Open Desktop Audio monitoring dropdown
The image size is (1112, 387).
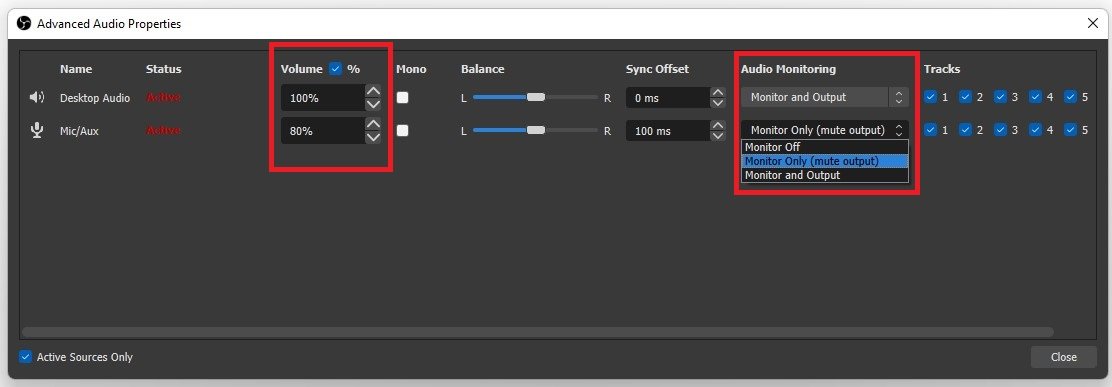tap(825, 97)
